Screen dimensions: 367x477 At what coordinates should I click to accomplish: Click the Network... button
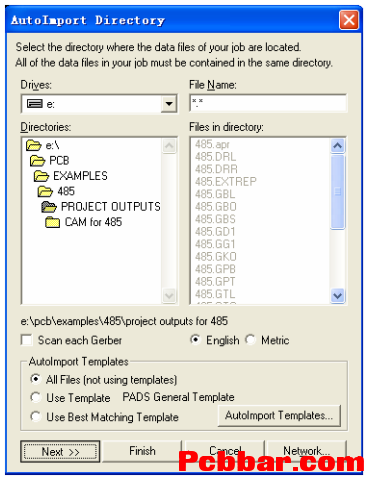(307, 451)
